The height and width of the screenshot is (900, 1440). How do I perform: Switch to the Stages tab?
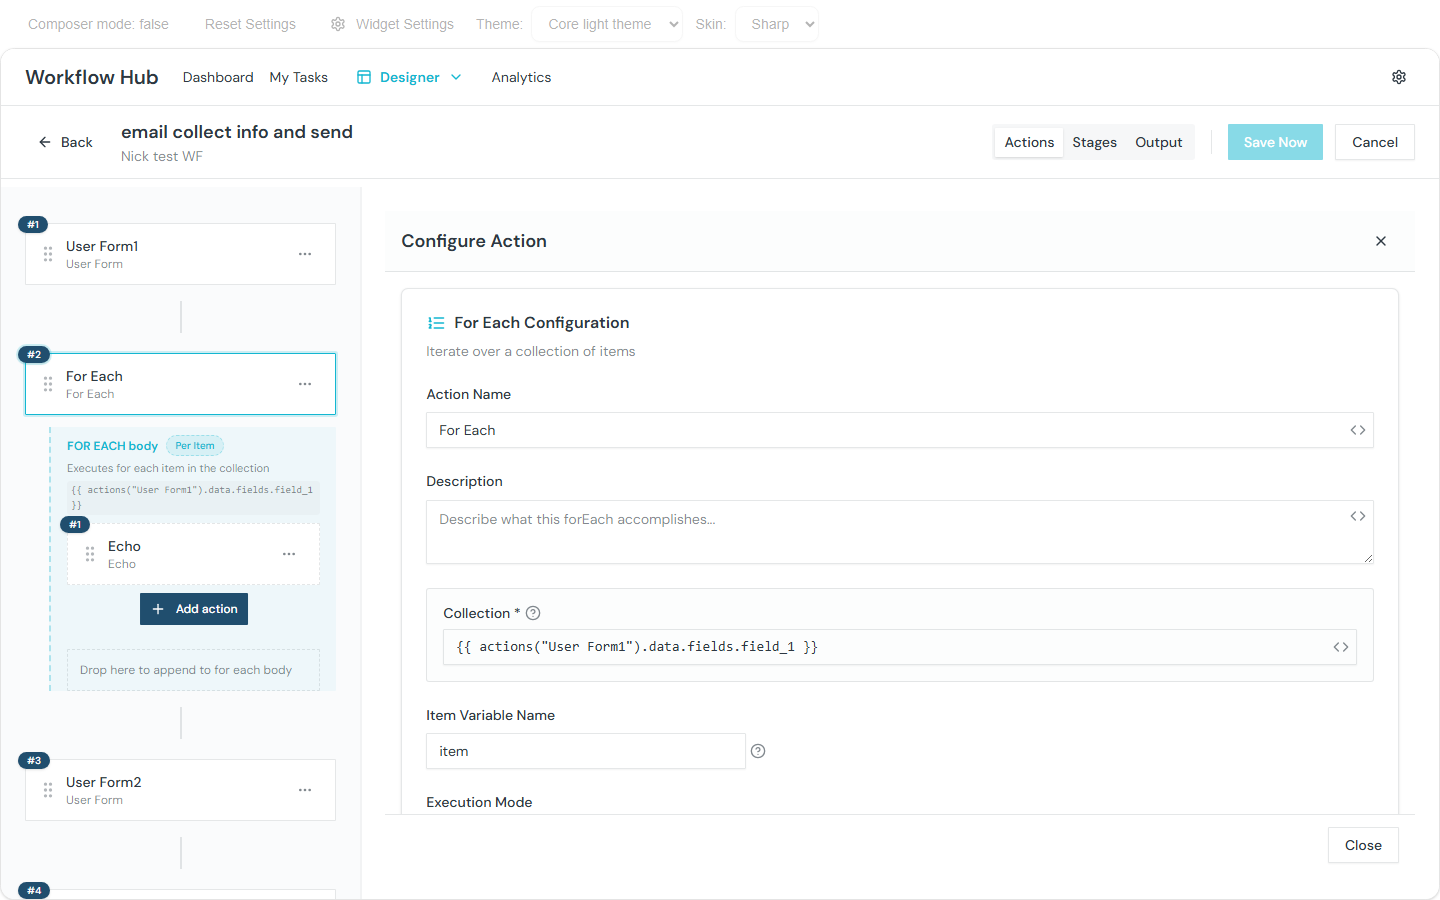pyautogui.click(x=1095, y=142)
